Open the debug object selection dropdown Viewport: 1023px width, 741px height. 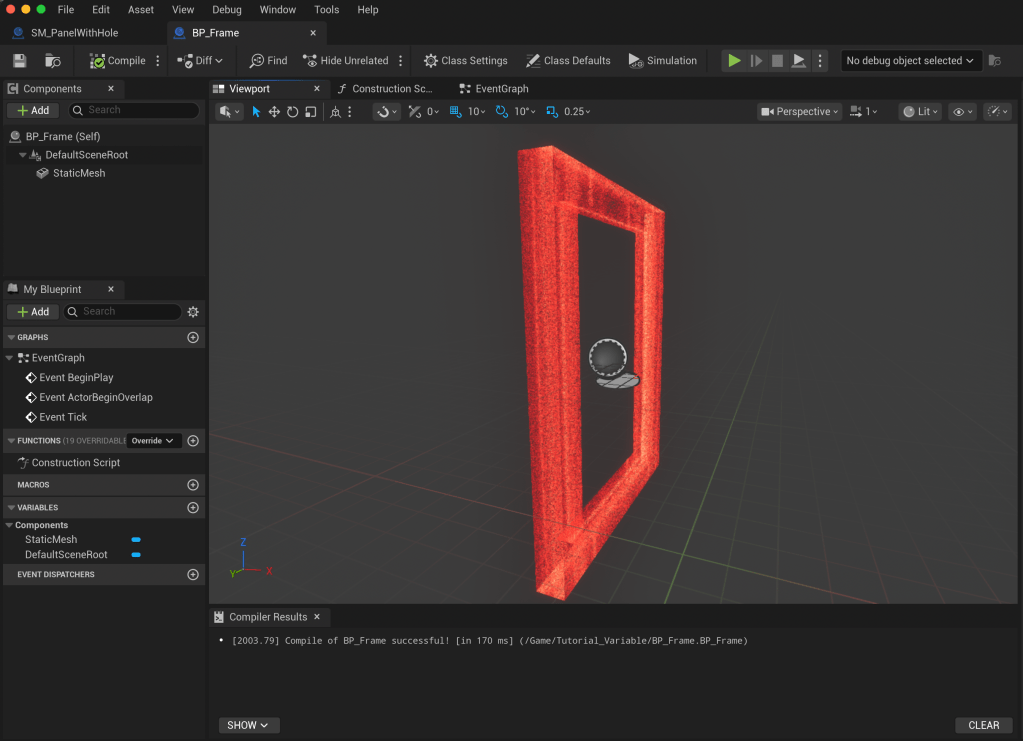point(909,61)
